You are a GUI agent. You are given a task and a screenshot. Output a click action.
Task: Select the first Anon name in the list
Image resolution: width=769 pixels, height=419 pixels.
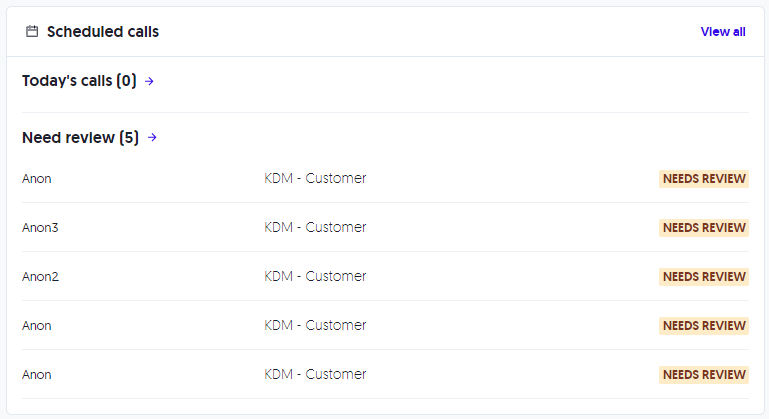click(x=37, y=179)
